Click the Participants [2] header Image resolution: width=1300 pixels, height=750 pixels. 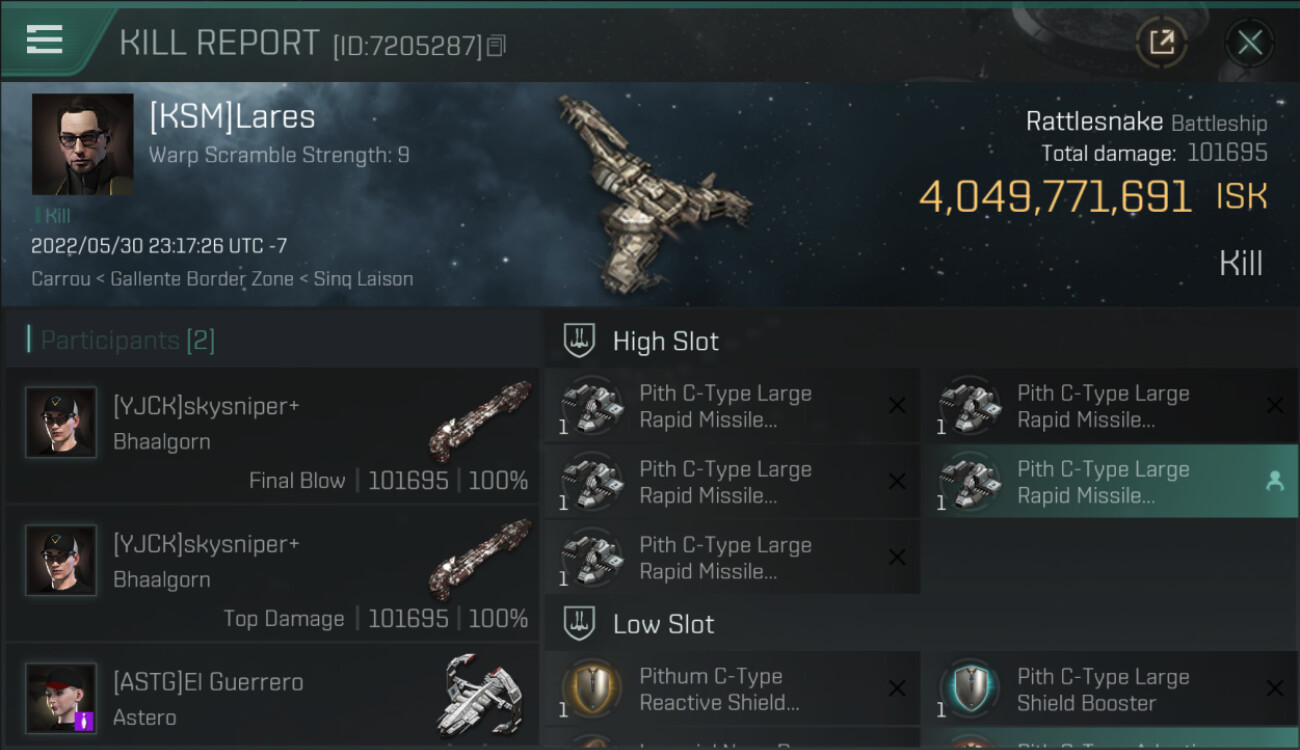[121, 340]
